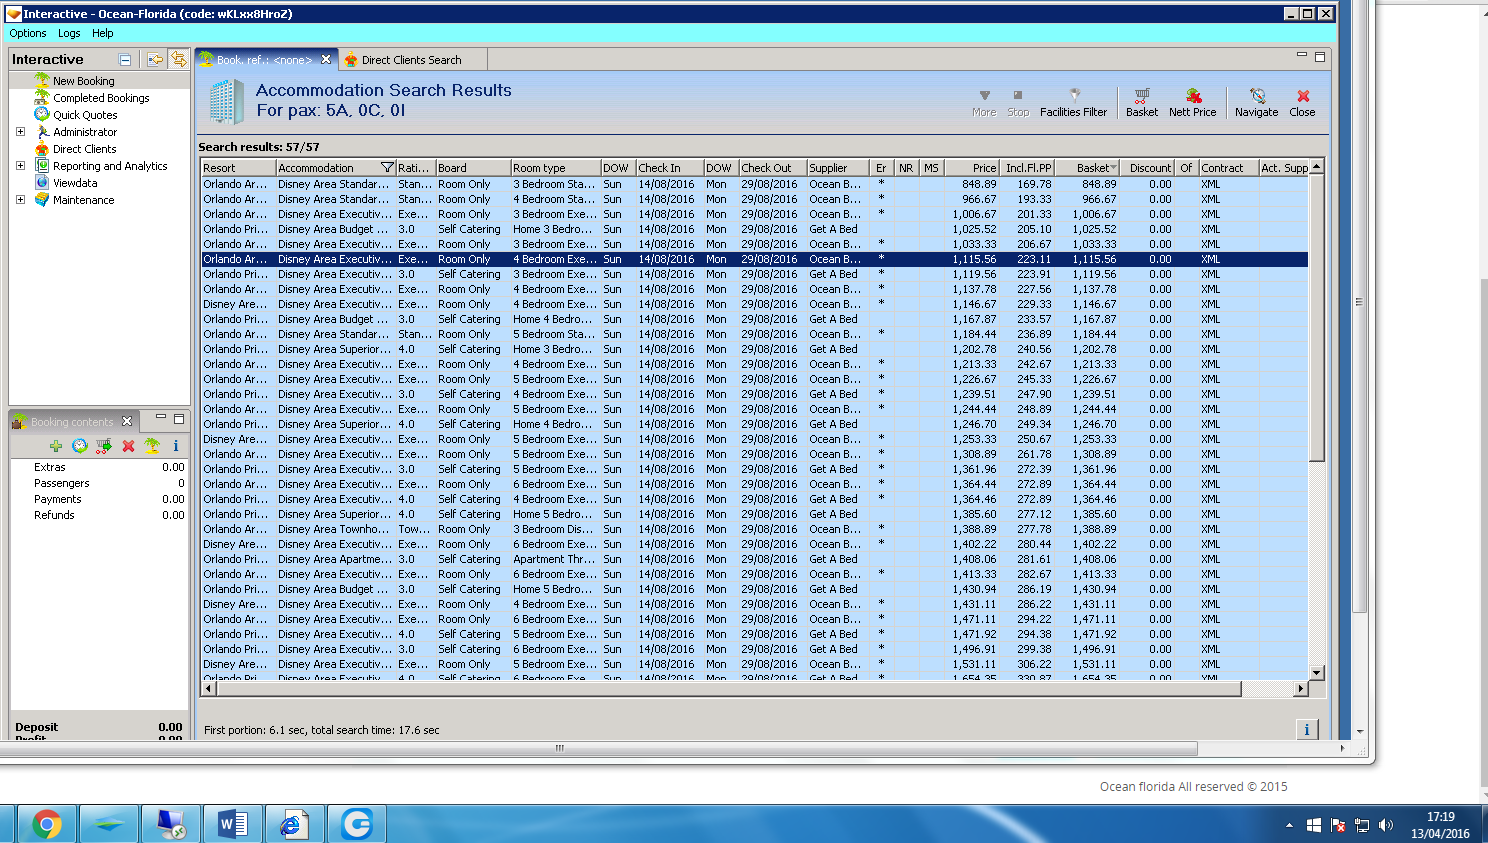Open Microsoft Word from the taskbar

232,824
